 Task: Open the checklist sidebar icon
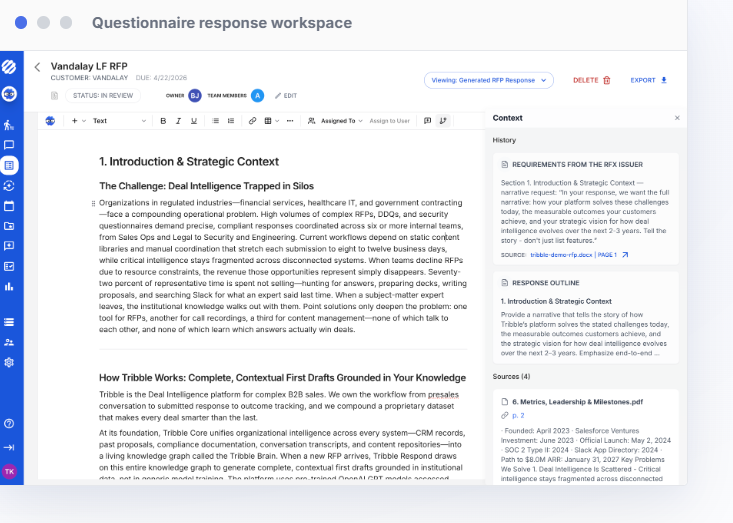point(9,266)
